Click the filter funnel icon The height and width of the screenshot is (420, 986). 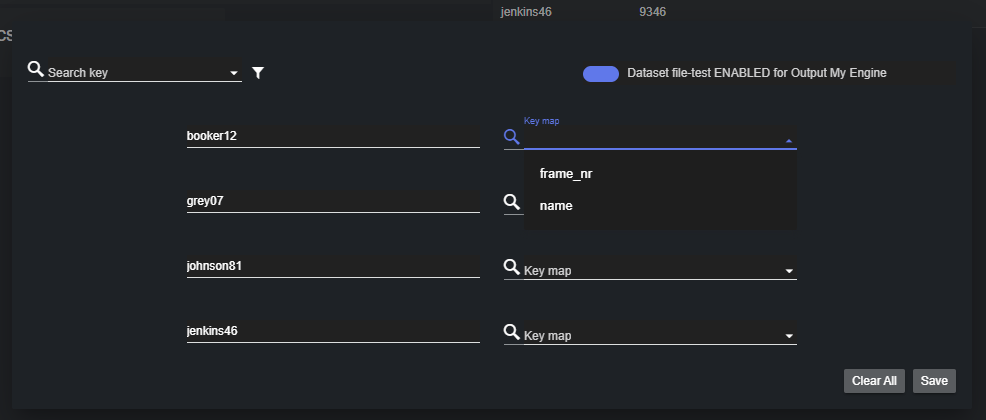click(x=258, y=73)
